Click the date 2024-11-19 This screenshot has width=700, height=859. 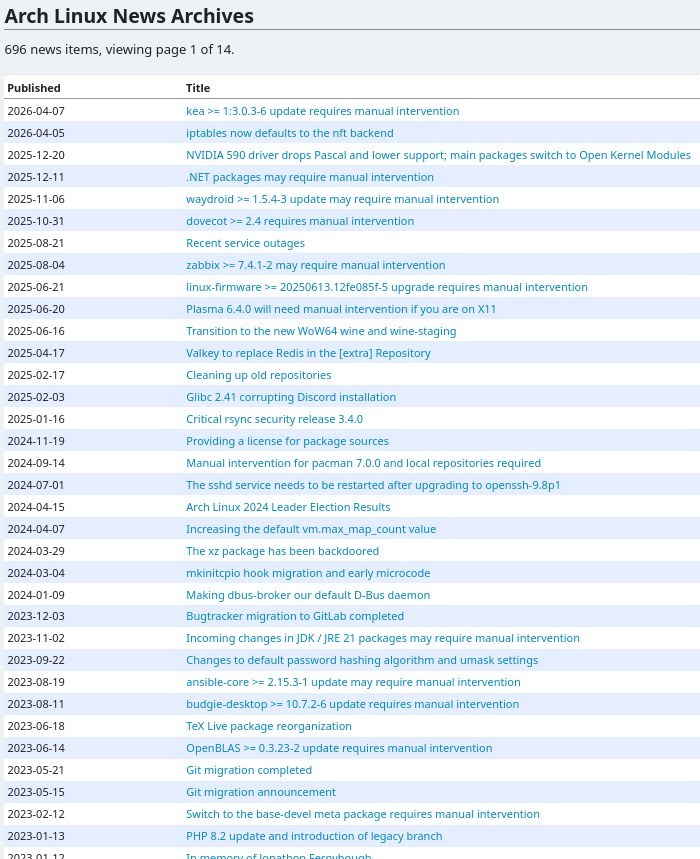point(36,440)
